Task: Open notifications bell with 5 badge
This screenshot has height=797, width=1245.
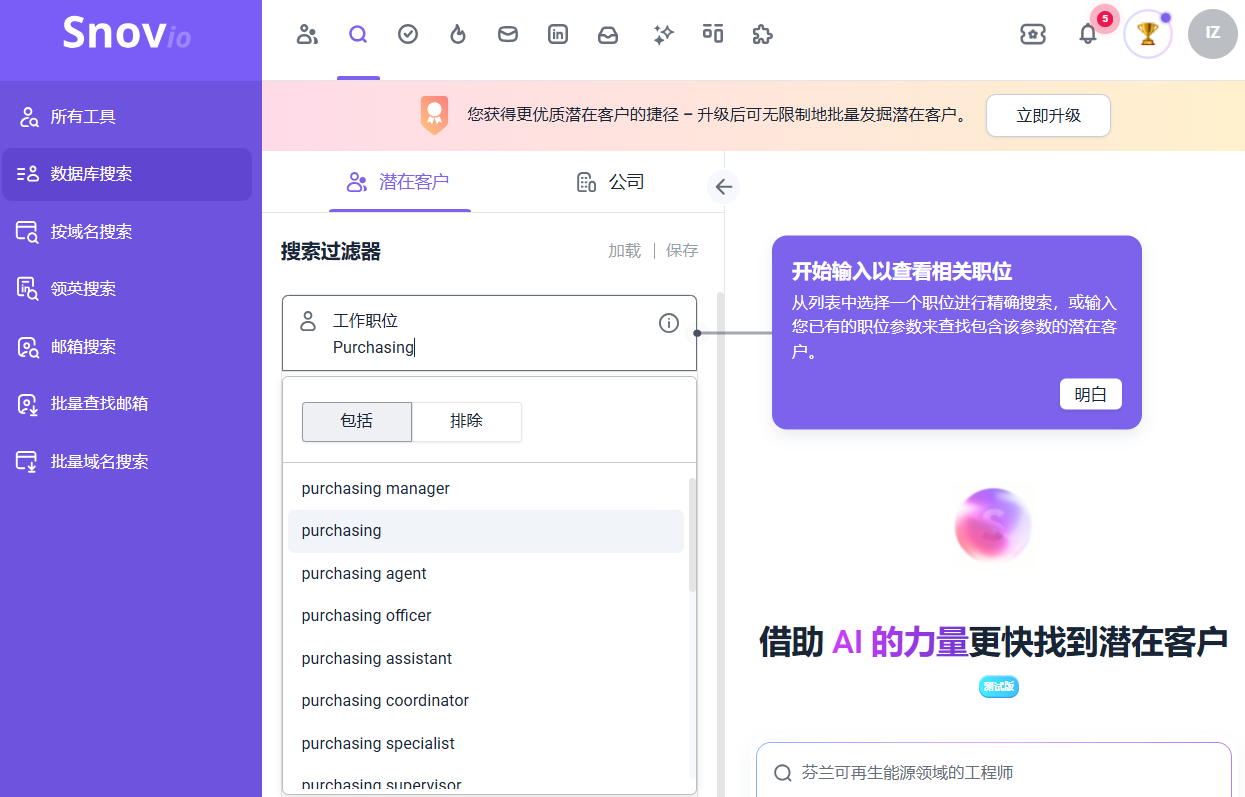Action: 1088,34
